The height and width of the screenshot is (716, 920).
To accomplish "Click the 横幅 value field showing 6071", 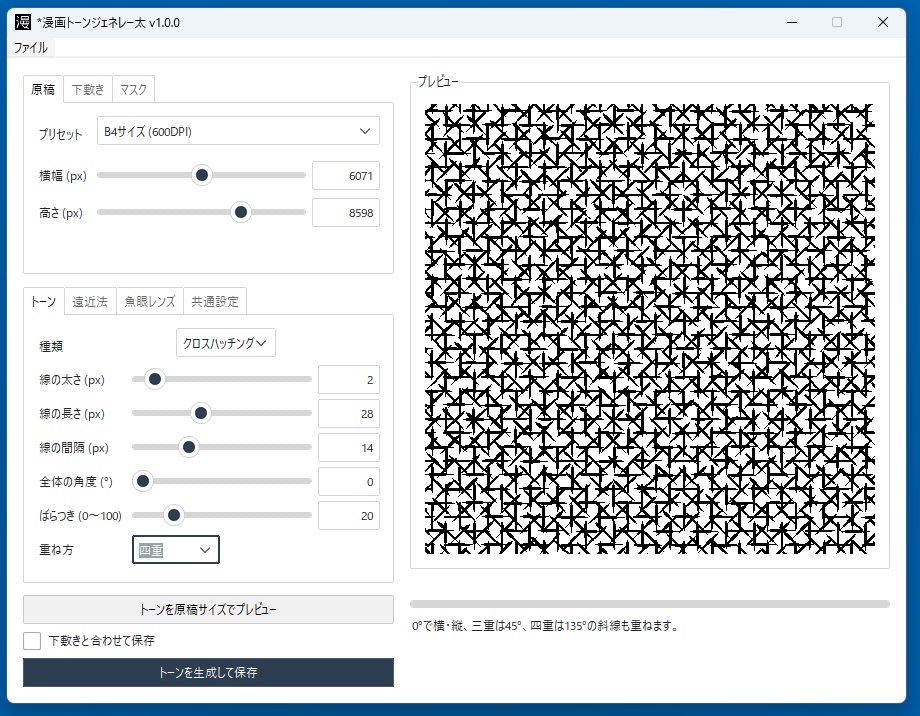I will coord(346,175).
